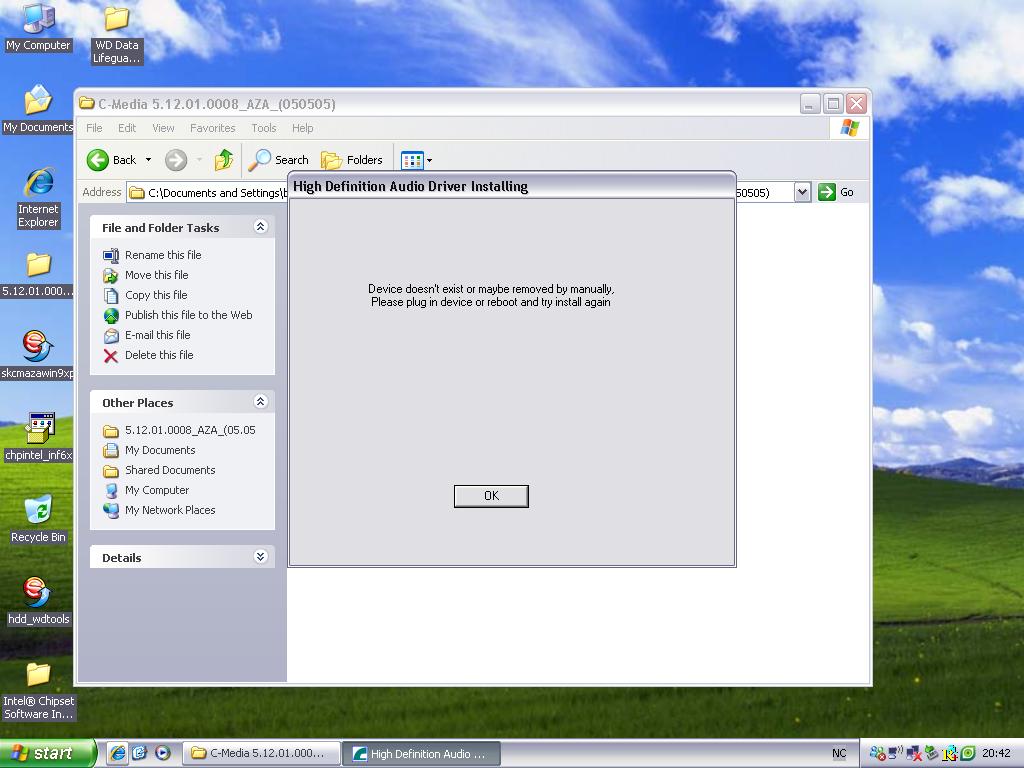Select the 5.12.01.000 desktop folder
1024x768 pixels.
[37, 274]
